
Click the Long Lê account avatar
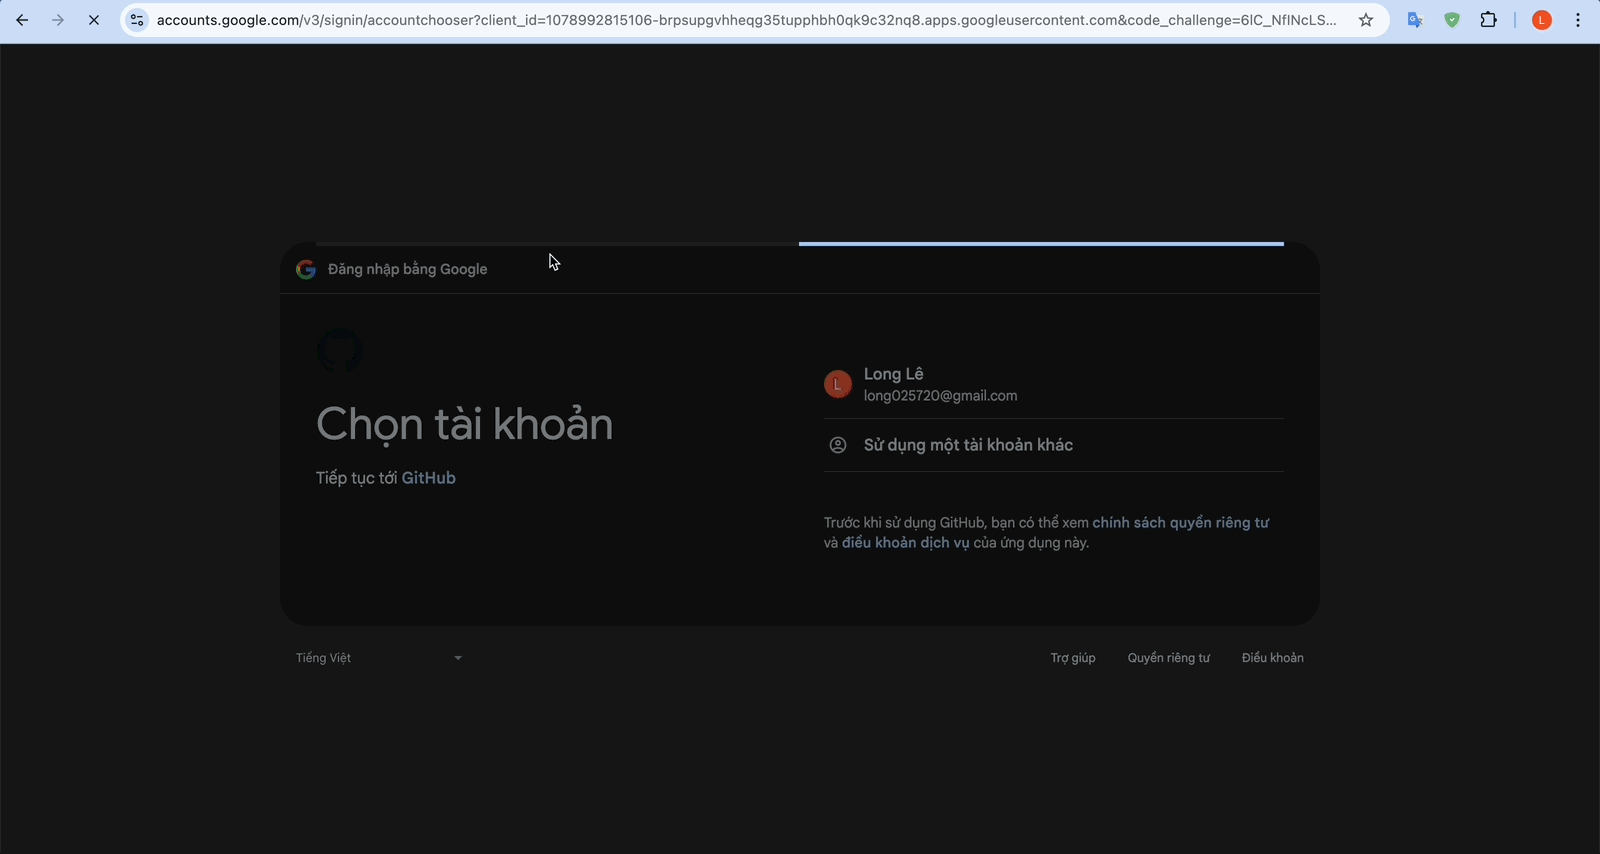[838, 384]
